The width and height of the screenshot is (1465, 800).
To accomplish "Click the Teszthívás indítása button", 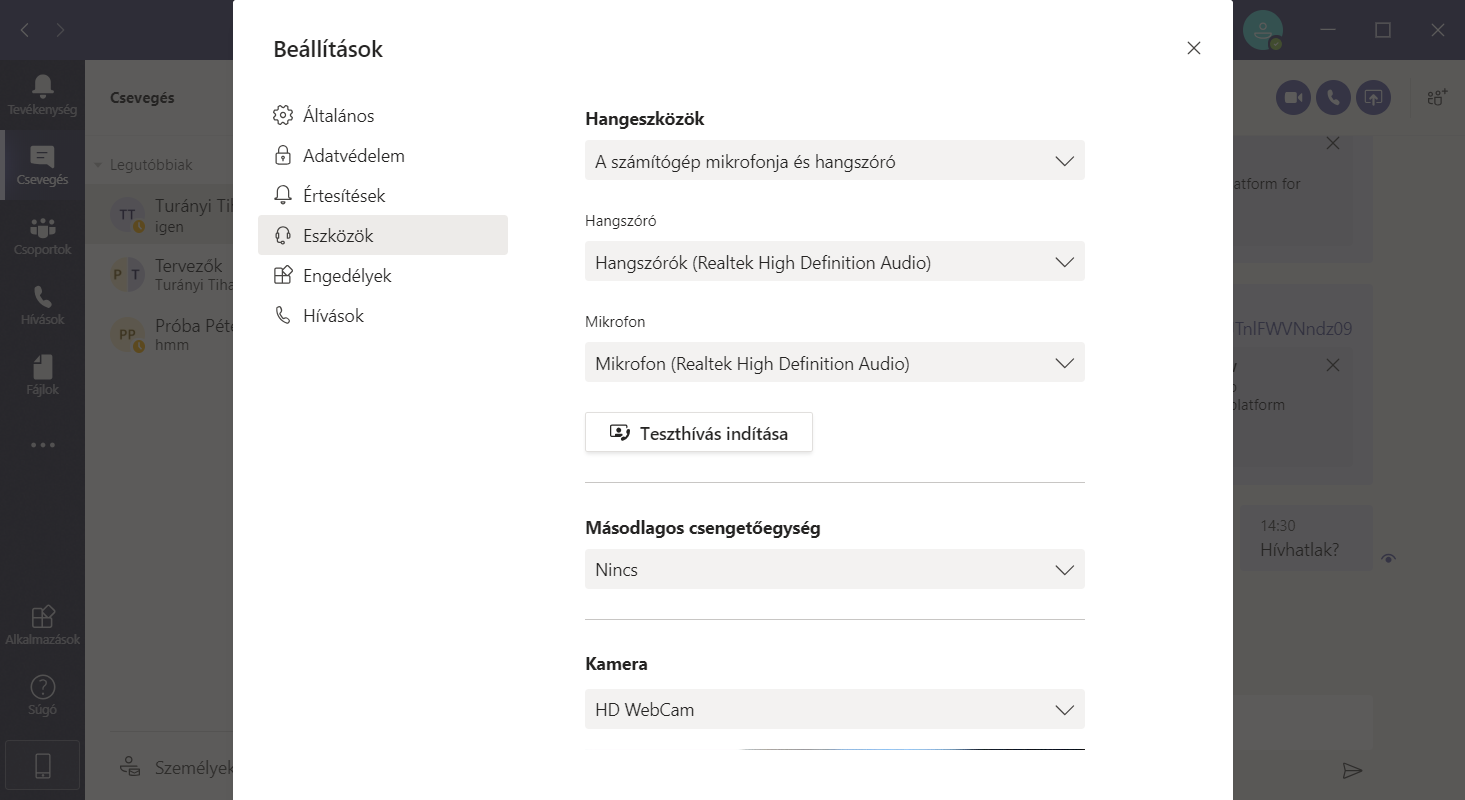I will pyautogui.click(x=698, y=433).
